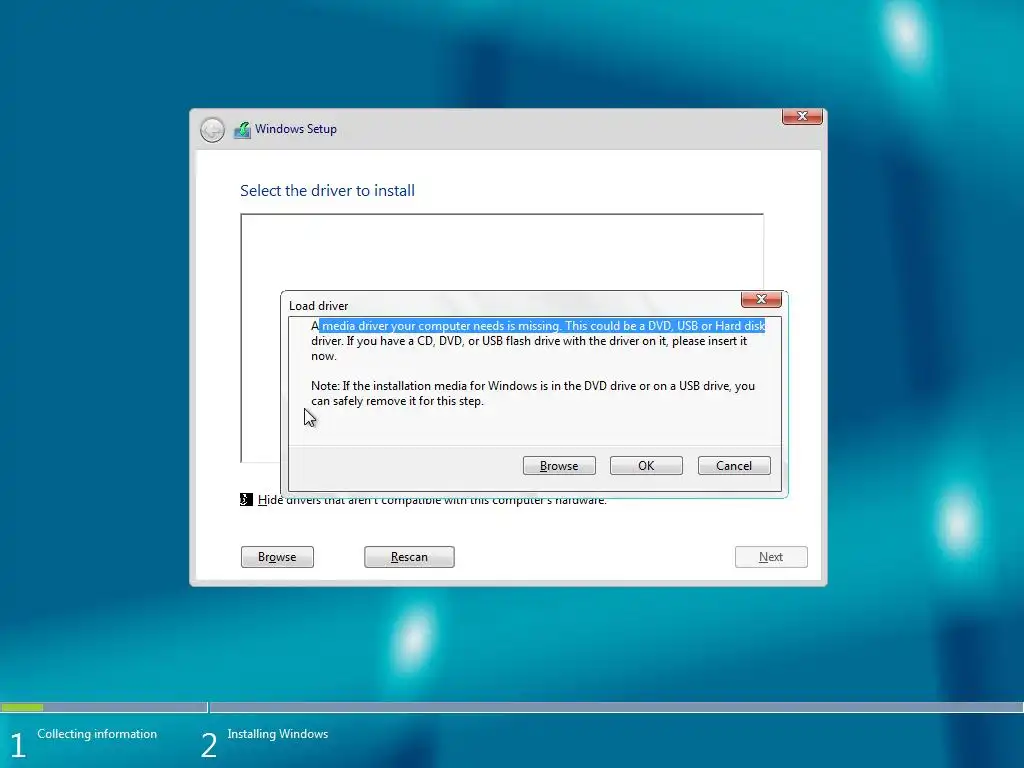Click Browse button at bottom of Setup

tap(277, 557)
